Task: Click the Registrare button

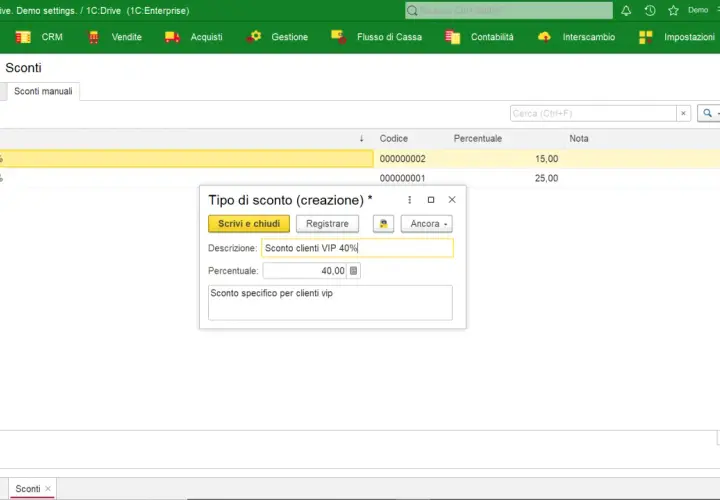Action: coord(327,224)
